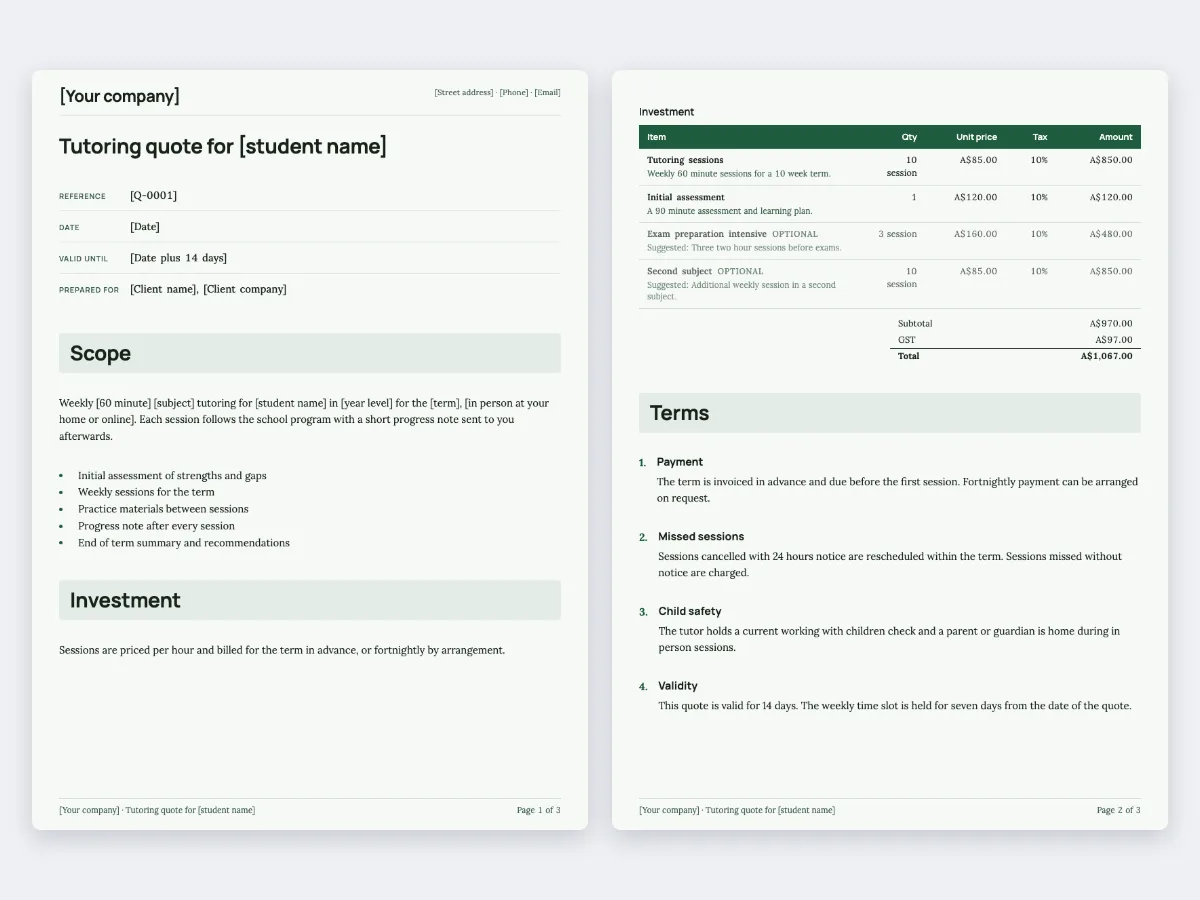Click the large "Investment" section heading on page one
The height and width of the screenshot is (900, 1200).
125,600
